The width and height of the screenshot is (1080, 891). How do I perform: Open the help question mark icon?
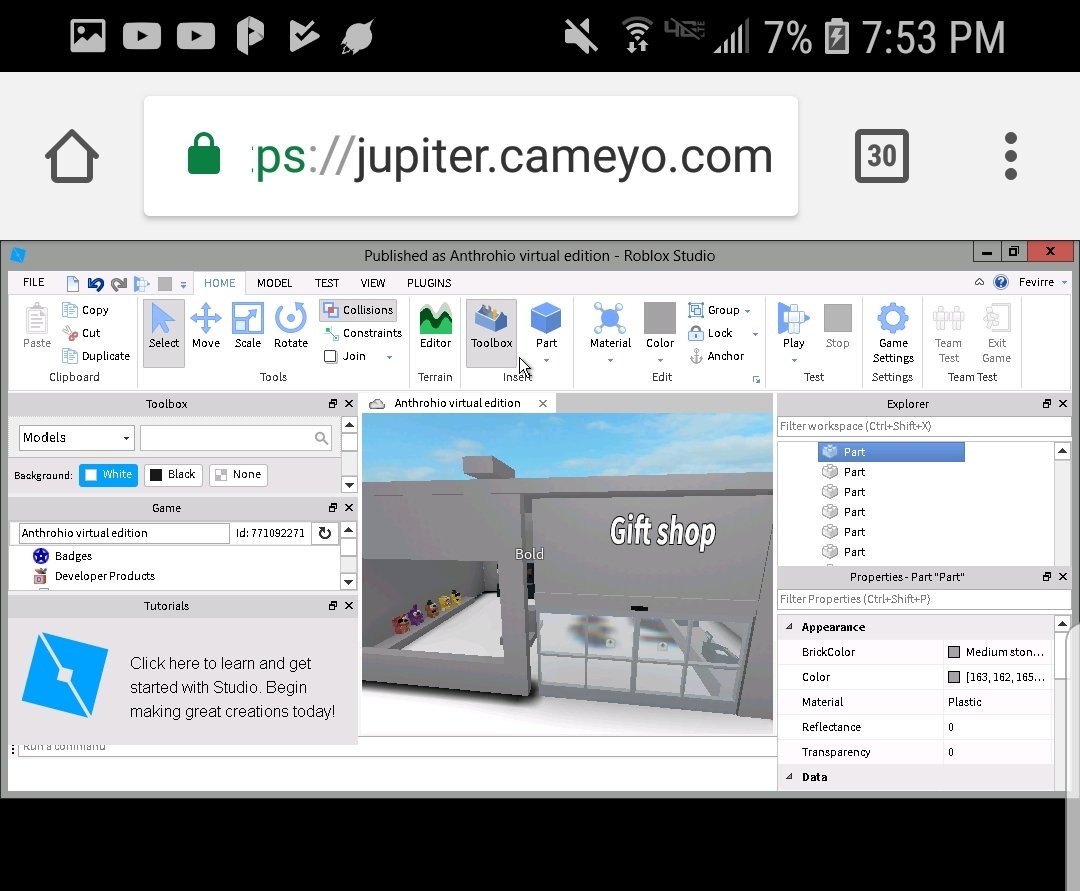click(x=1001, y=282)
